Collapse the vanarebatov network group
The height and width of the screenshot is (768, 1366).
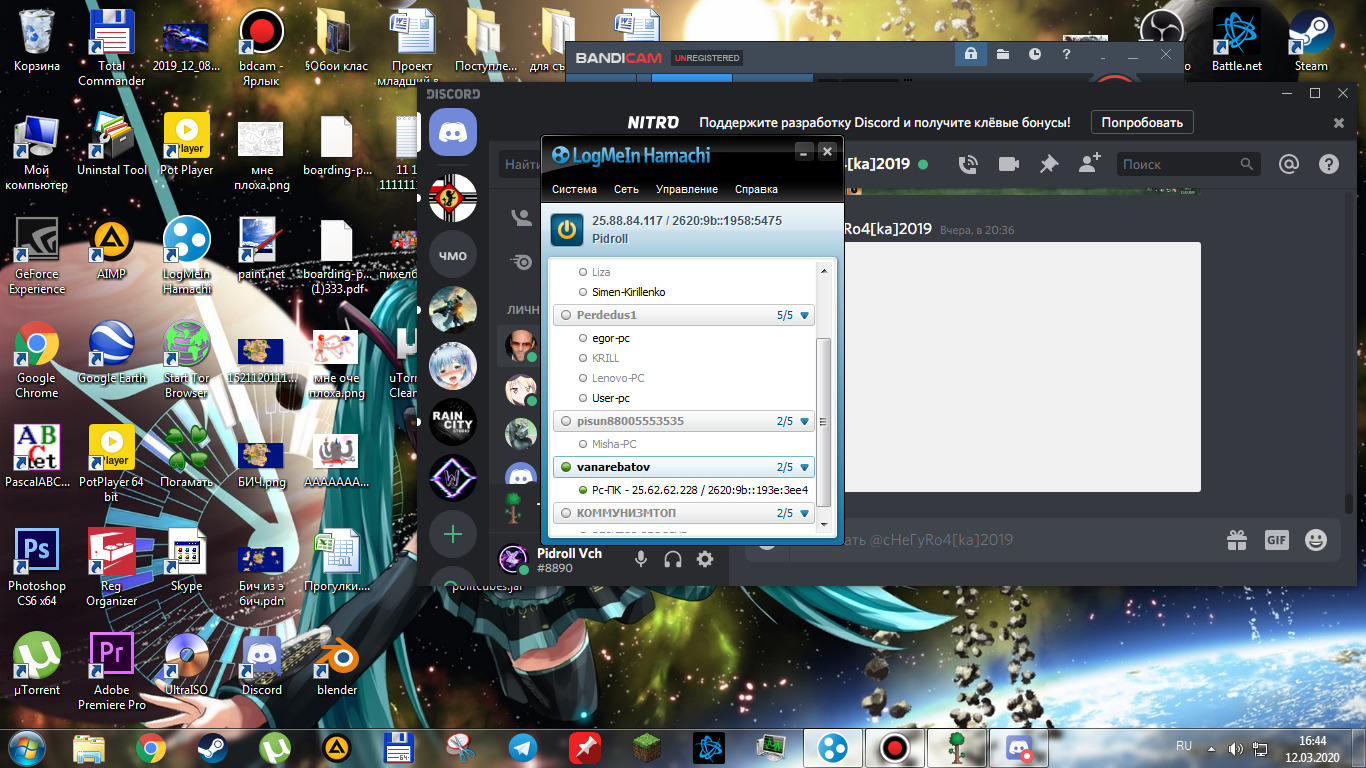pyautogui.click(x=805, y=467)
